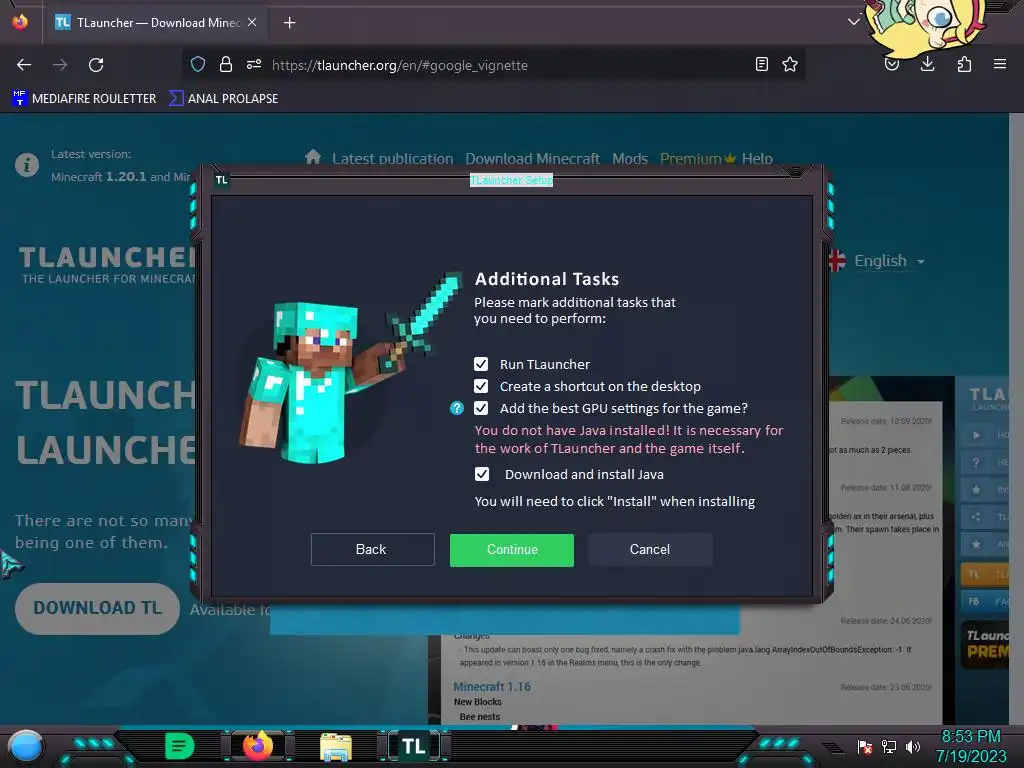Toggle reader view icon
The width and height of the screenshot is (1024, 768).
[761, 65]
